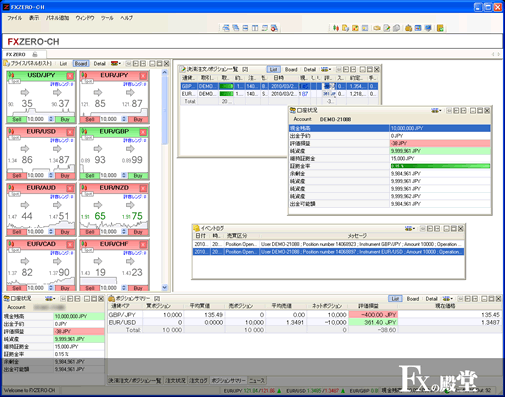This screenshot has width=505, height=397.
Task: Click the red-circle window icon in the toolbar
Action: pyautogui.click(x=274, y=28)
